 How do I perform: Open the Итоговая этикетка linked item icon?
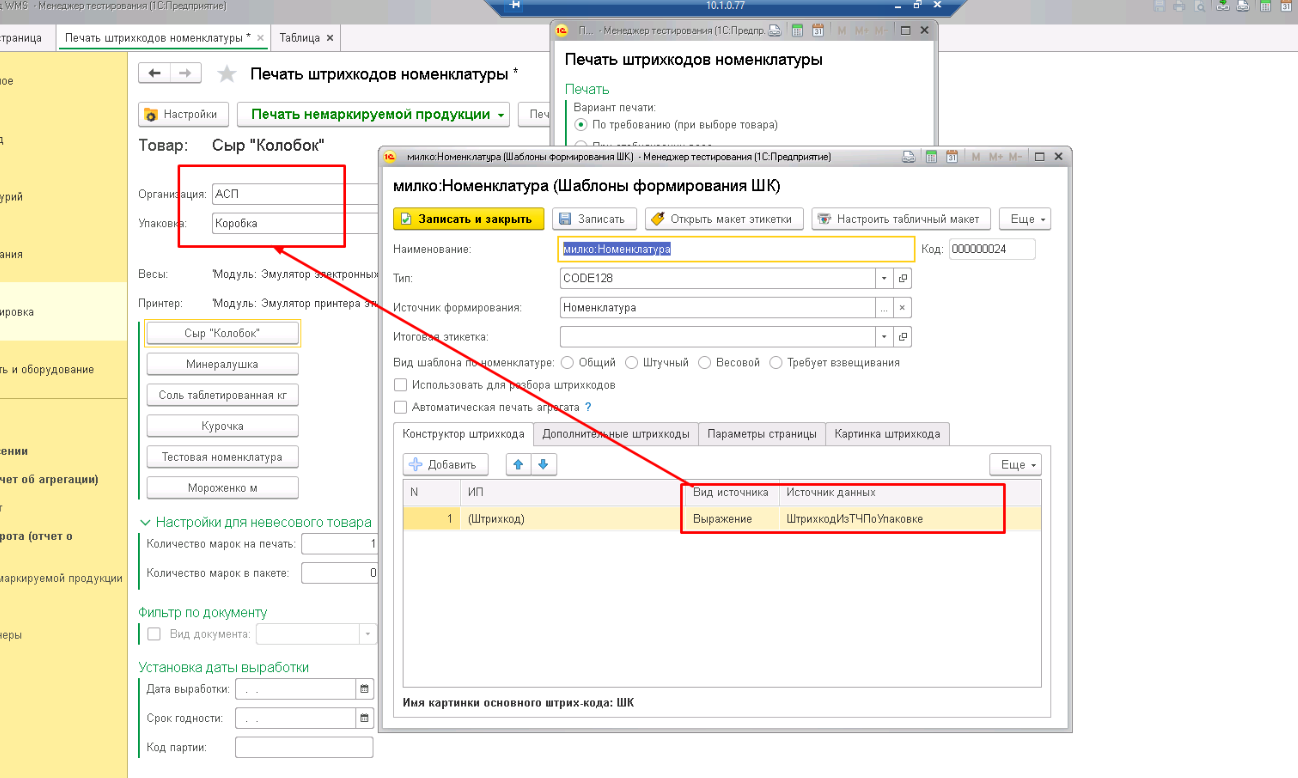902,337
